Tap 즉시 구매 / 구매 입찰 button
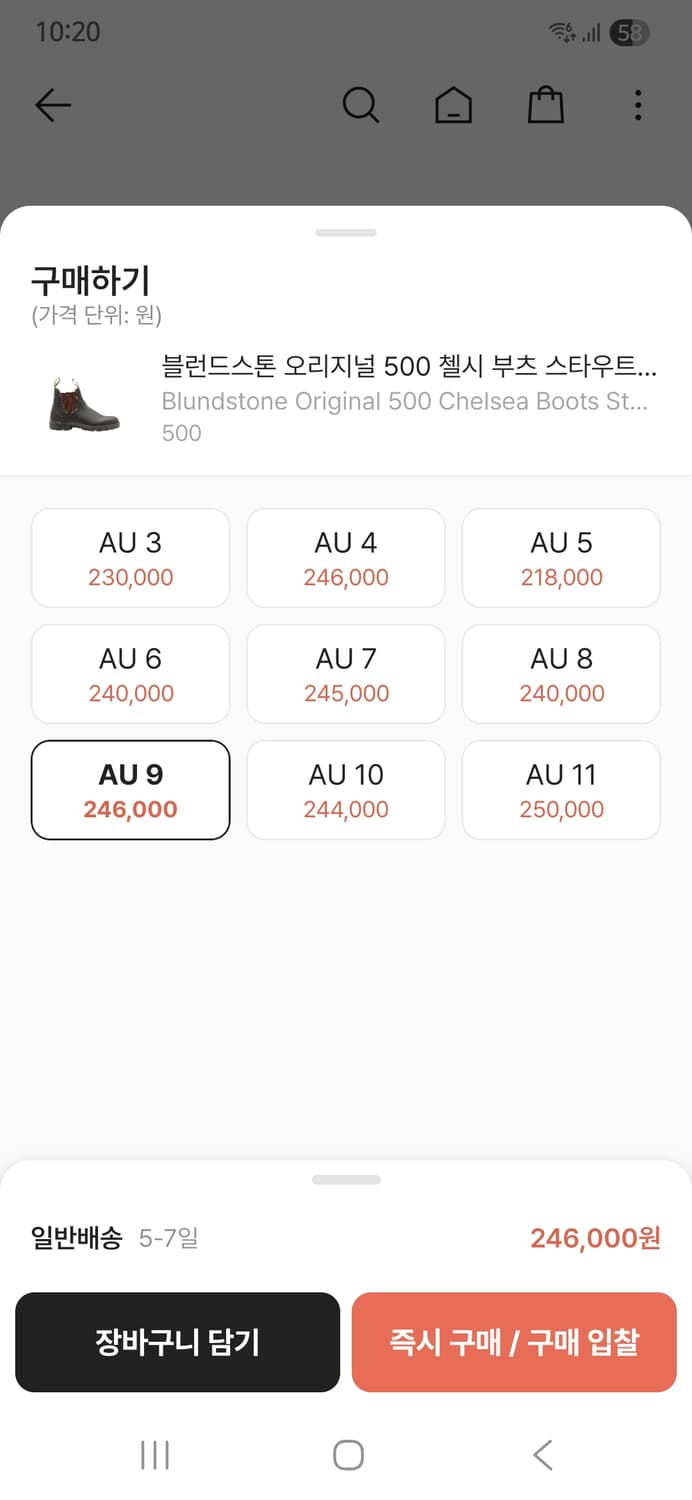This screenshot has width=692, height=1500. point(514,1342)
